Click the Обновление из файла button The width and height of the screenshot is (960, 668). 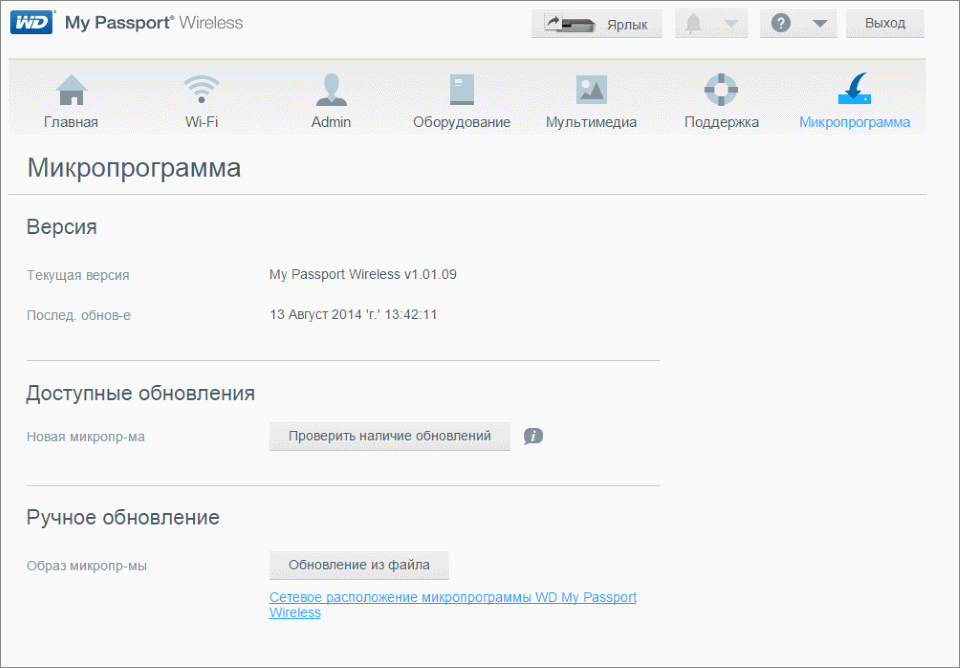[358, 565]
